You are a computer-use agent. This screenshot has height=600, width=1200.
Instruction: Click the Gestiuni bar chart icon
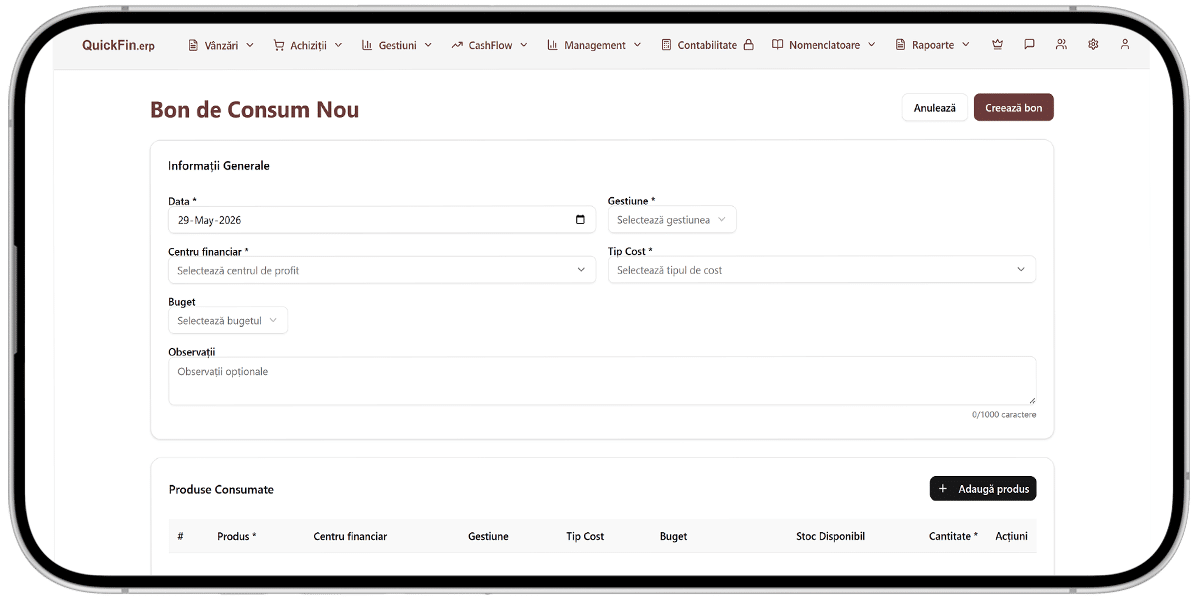367,45
